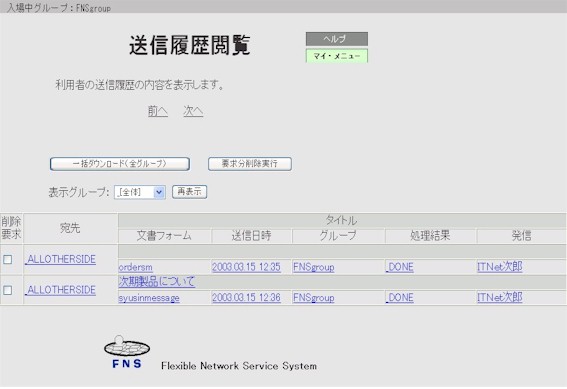Open ITNet次郎 sender in syusinmessage row

click(500, 298)
